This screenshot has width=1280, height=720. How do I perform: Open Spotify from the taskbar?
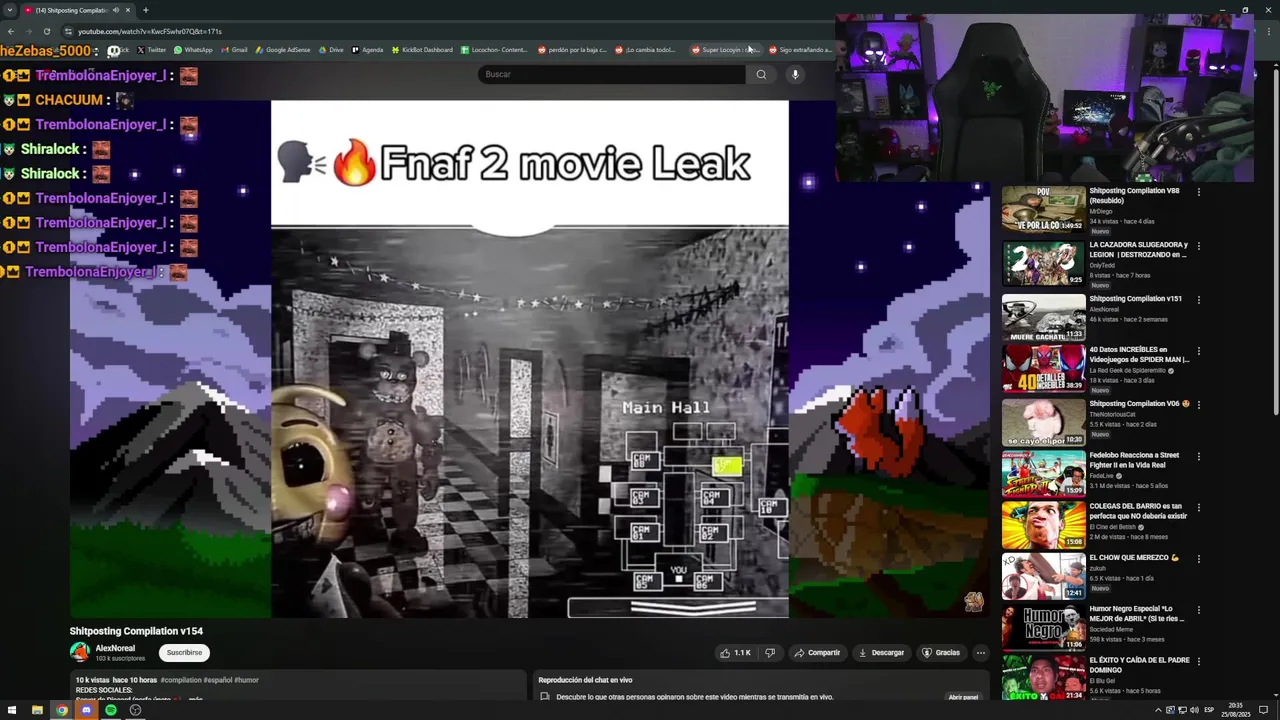[x=111, y=710]
